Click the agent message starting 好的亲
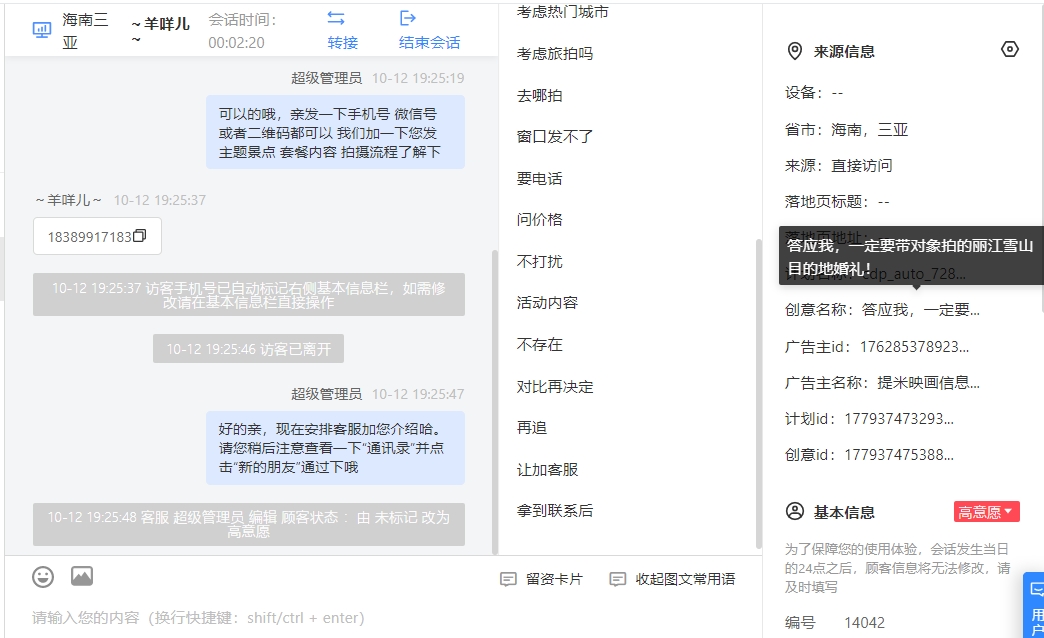Image resolution: width=1044 pixels, height=638 pixels. pos(336,448)
